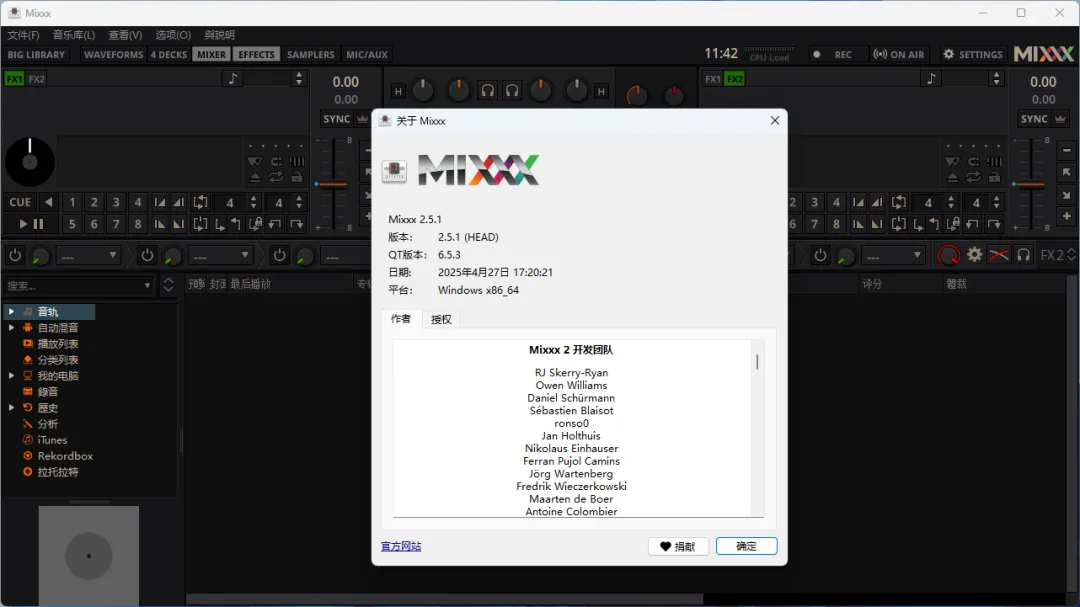Toggle FX1 assignment on the left deck
This screenshot has width=1080, height=607.
[x=14, y=79]
